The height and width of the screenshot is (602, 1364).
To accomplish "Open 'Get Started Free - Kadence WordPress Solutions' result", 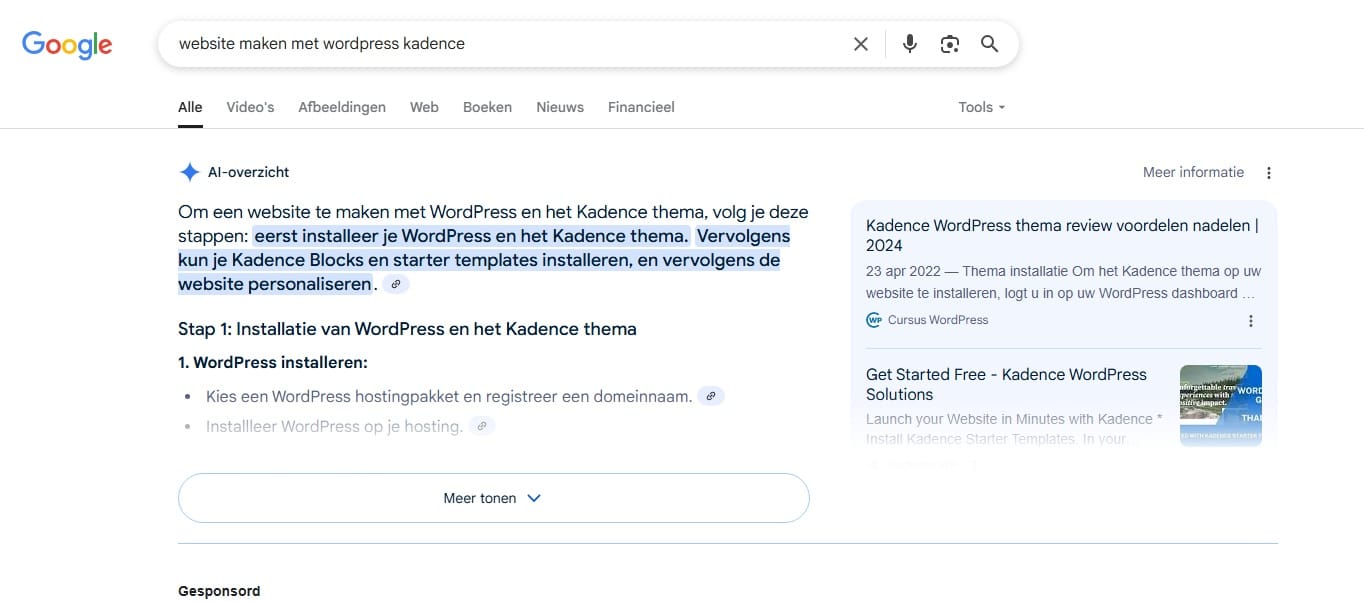I will pos(1006,384).
